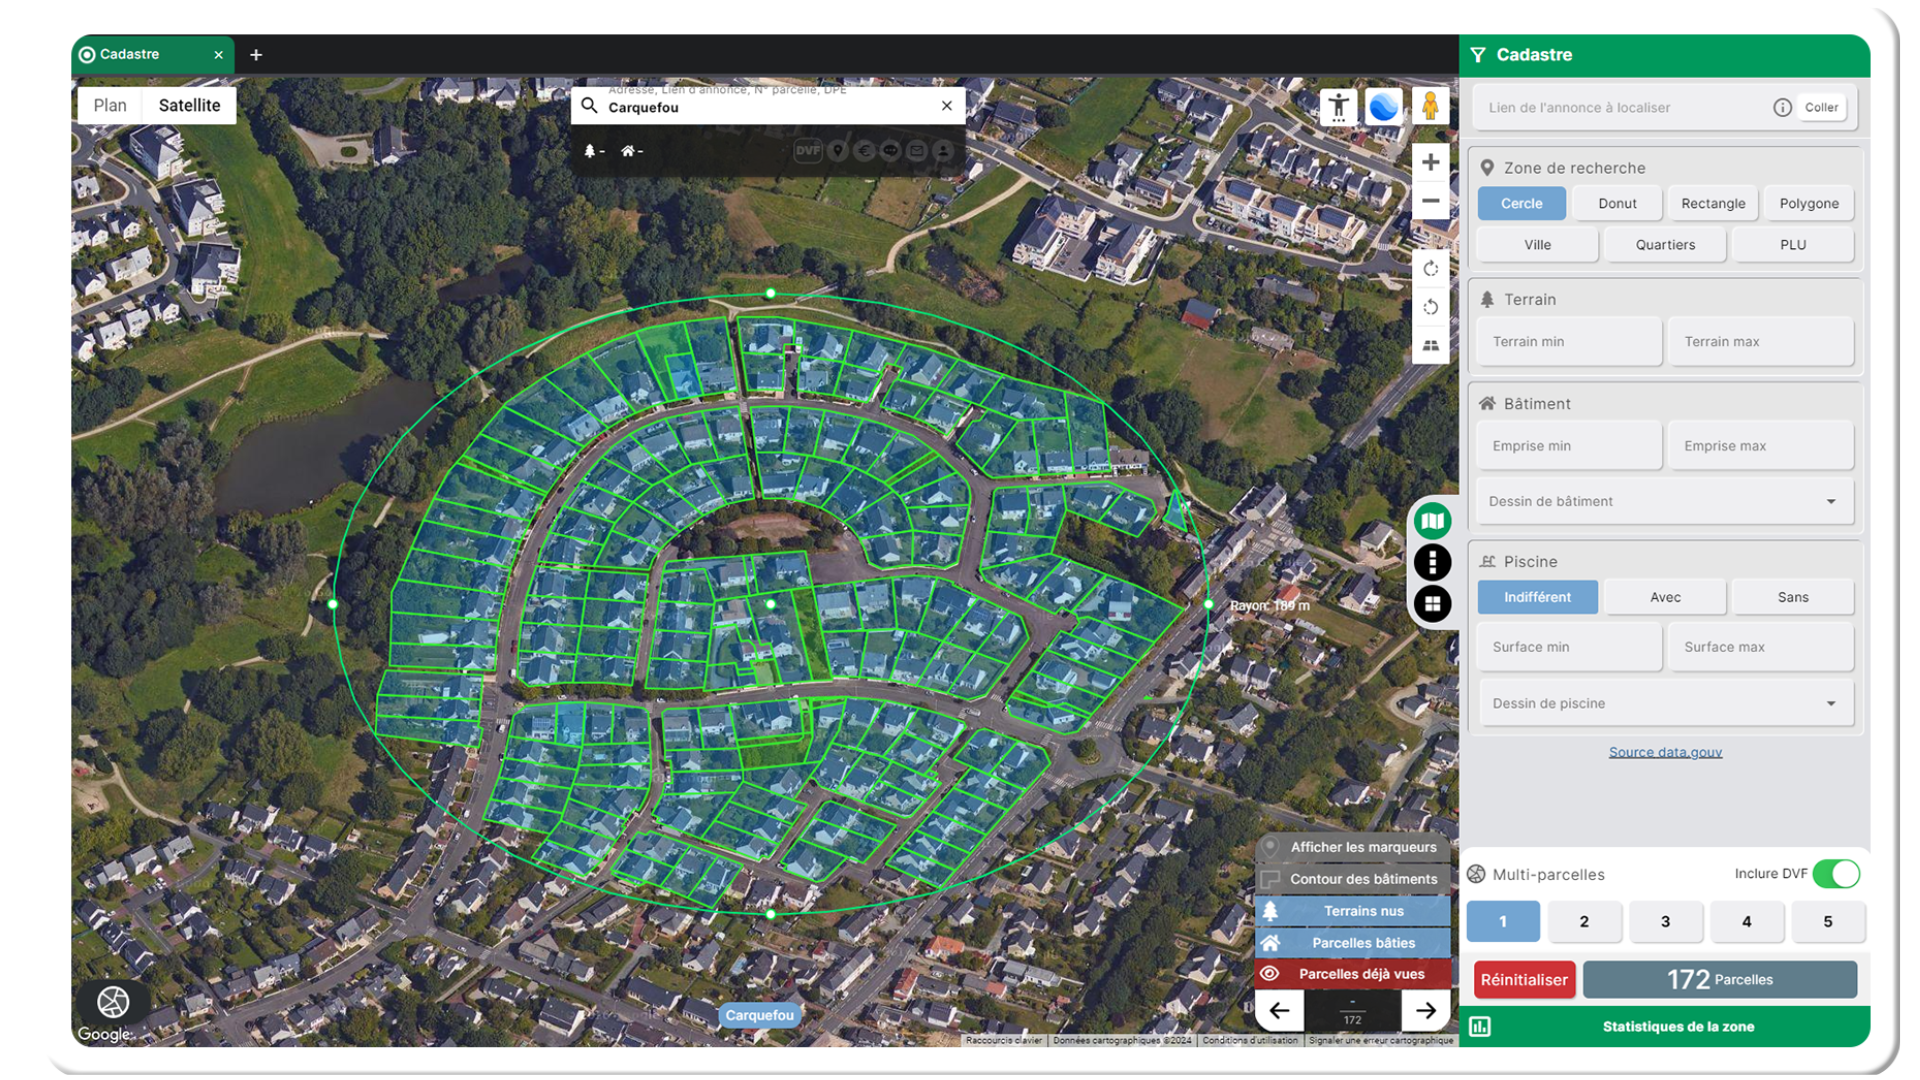Toggle the Inclure DVF switch

point(1836,874)
